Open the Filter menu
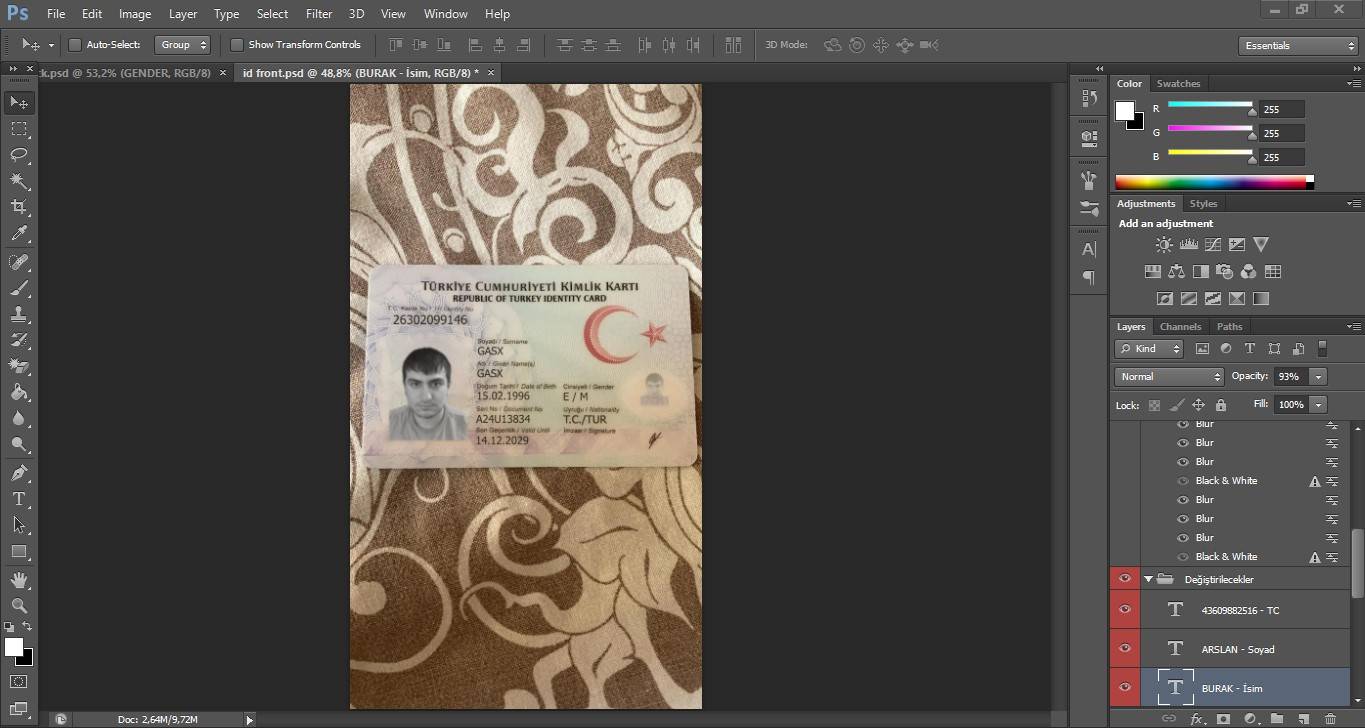The width and height of the screenshot is (1365, 728). [319, 14]
